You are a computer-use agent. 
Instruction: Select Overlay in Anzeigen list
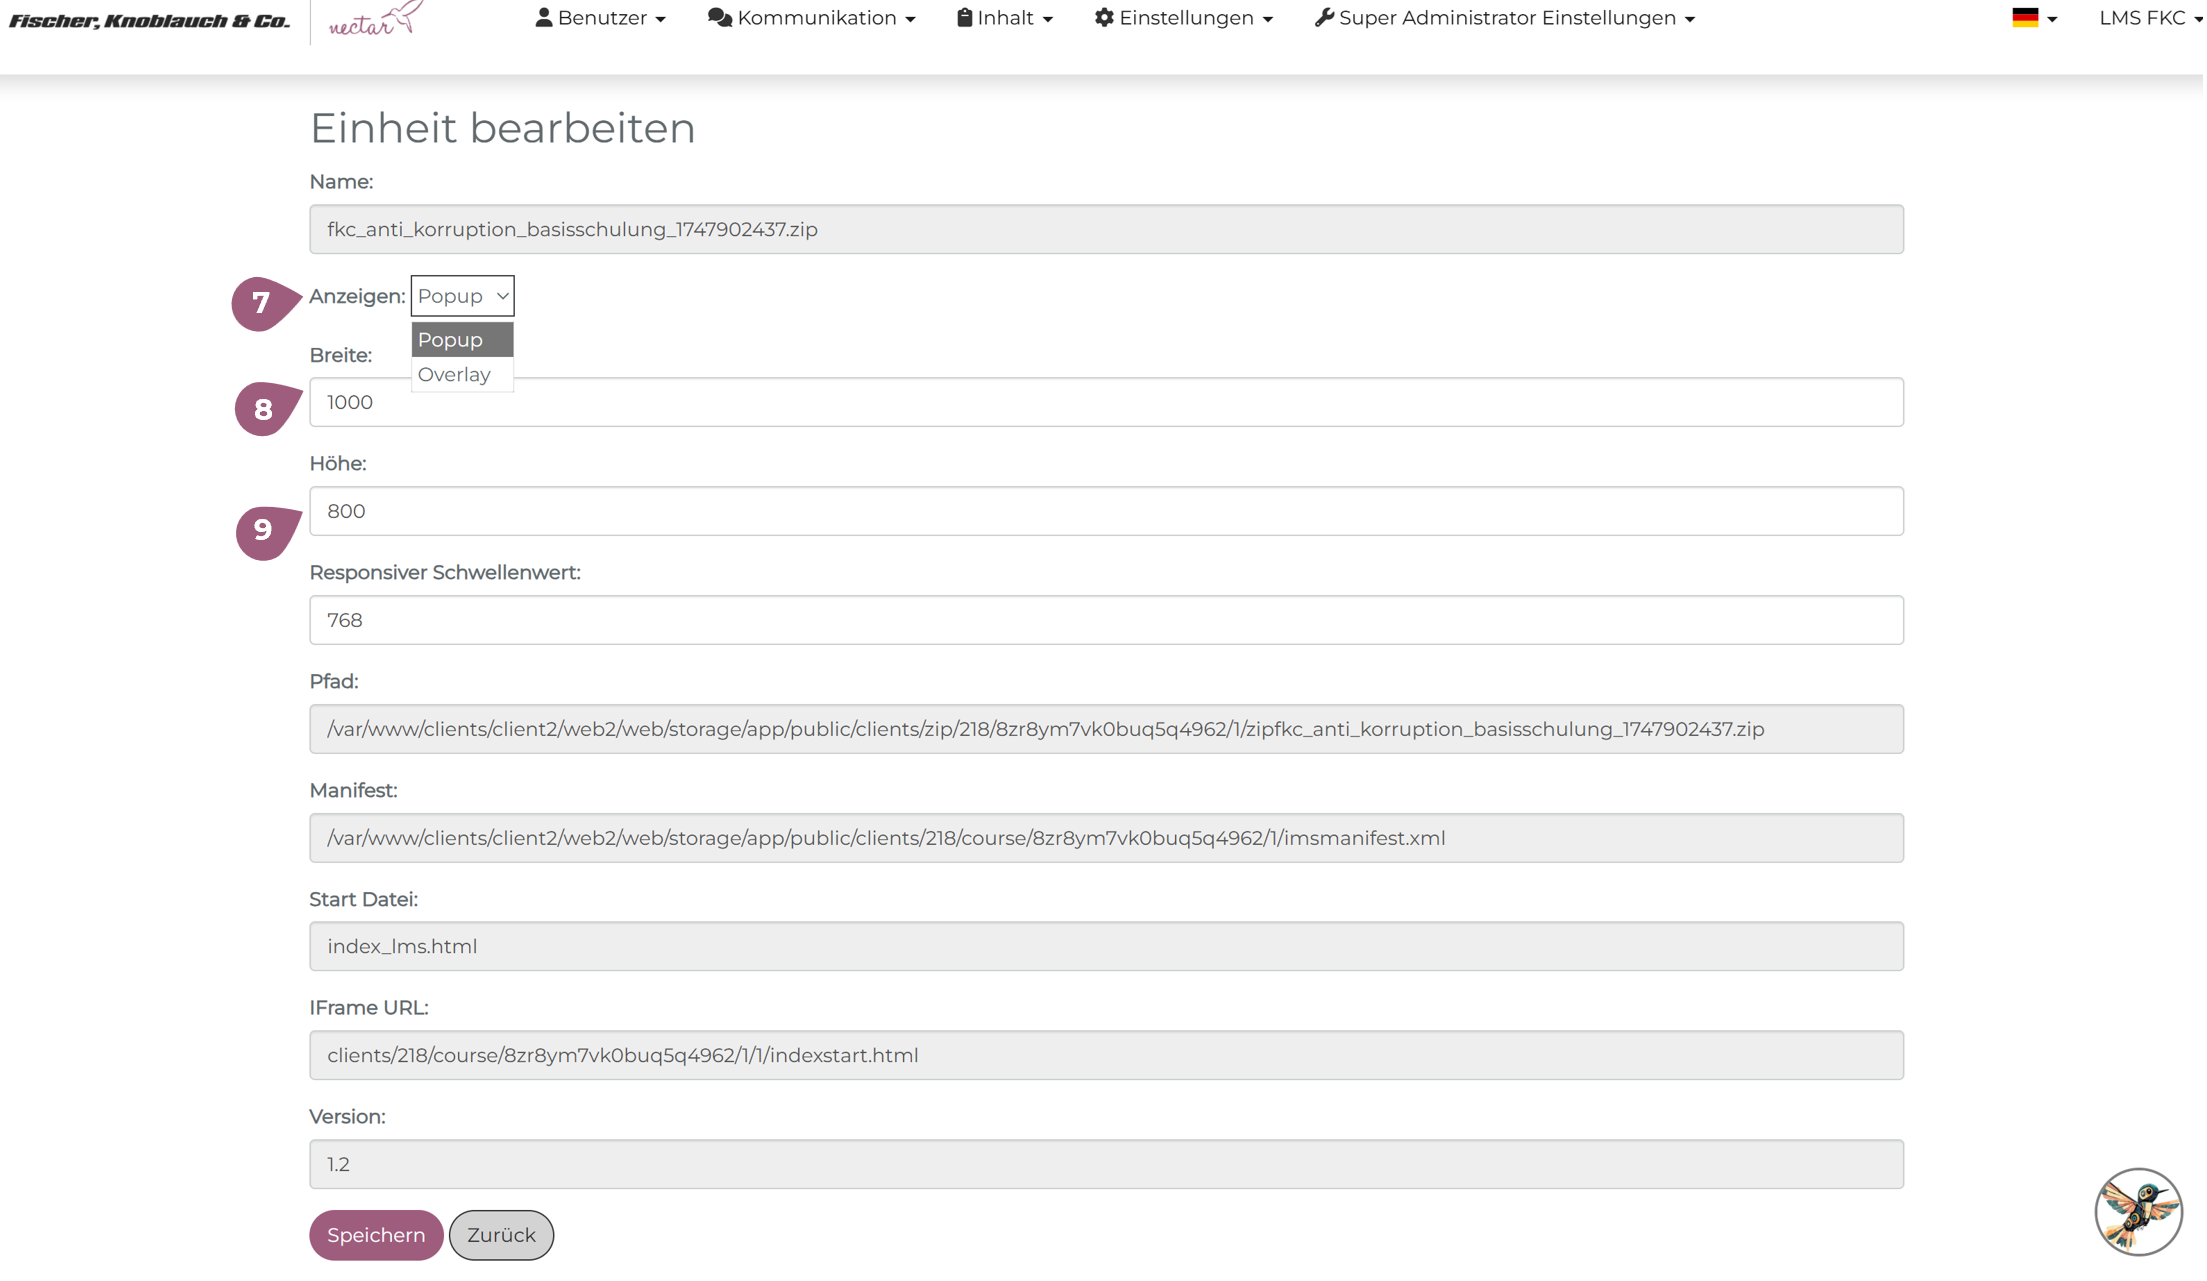click(455, 375)
